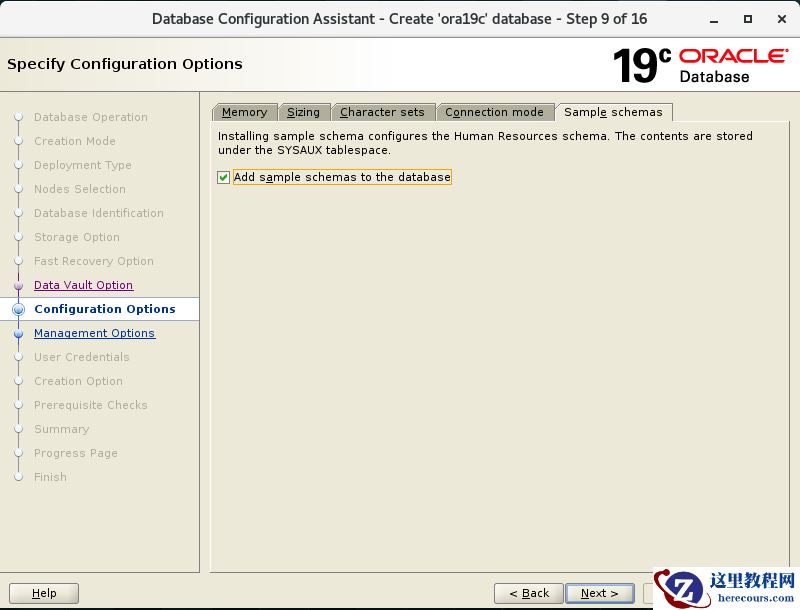This screenshot has width=800, height=610.
Task: Click the Database Identification step label
Action: [99, 213]
